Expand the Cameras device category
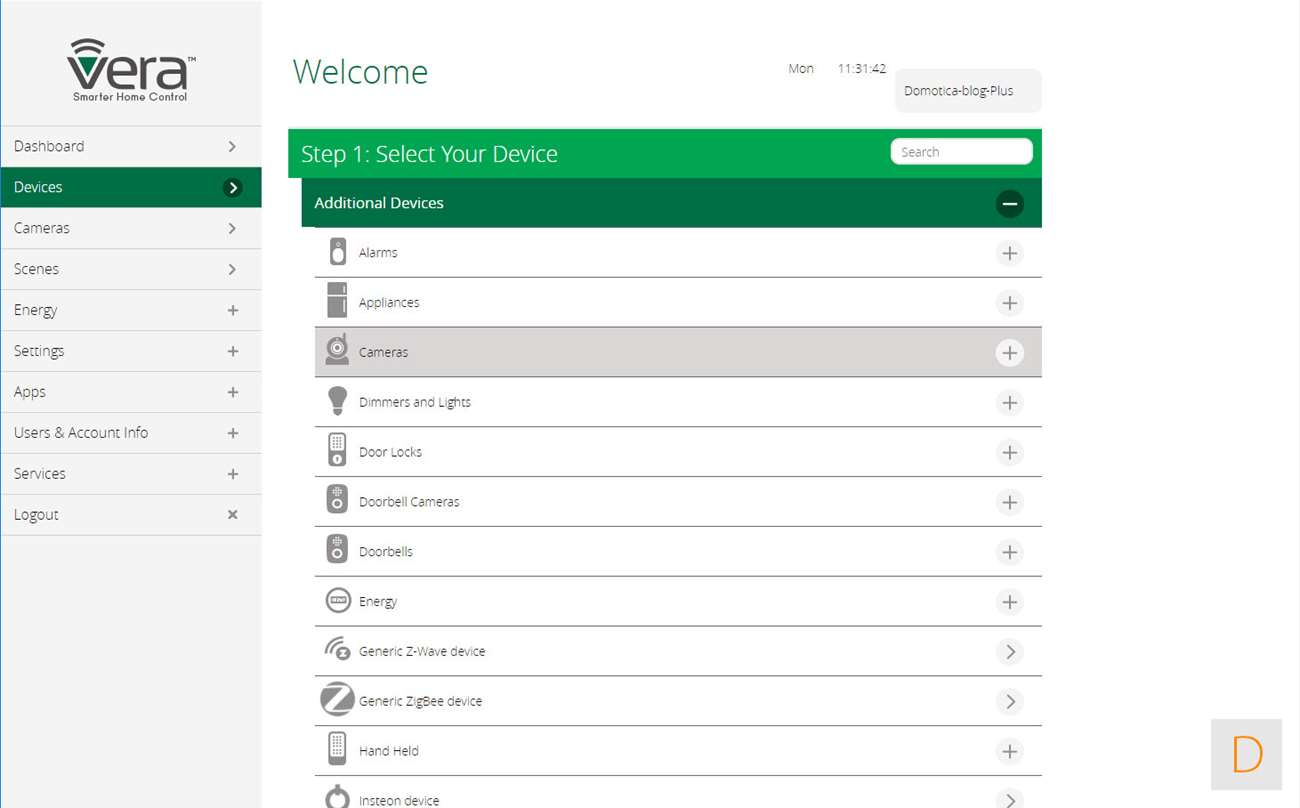 (x=1010, y=353)
